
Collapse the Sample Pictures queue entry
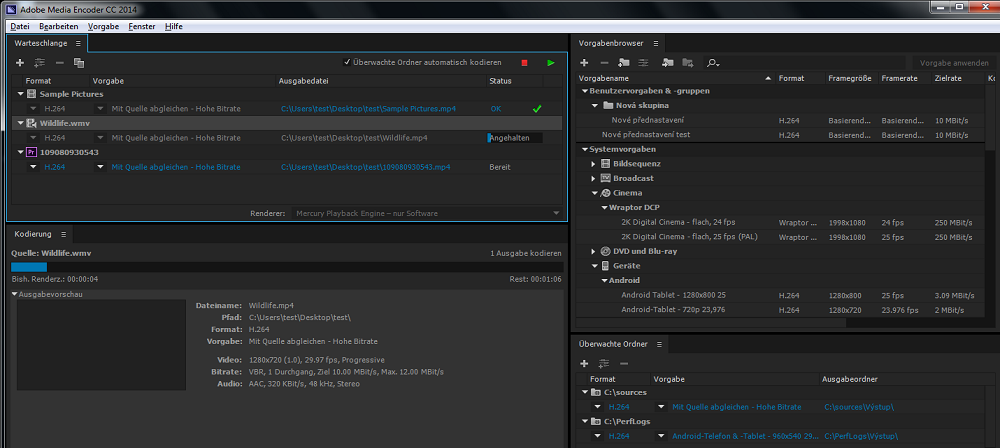pos(20,94)
